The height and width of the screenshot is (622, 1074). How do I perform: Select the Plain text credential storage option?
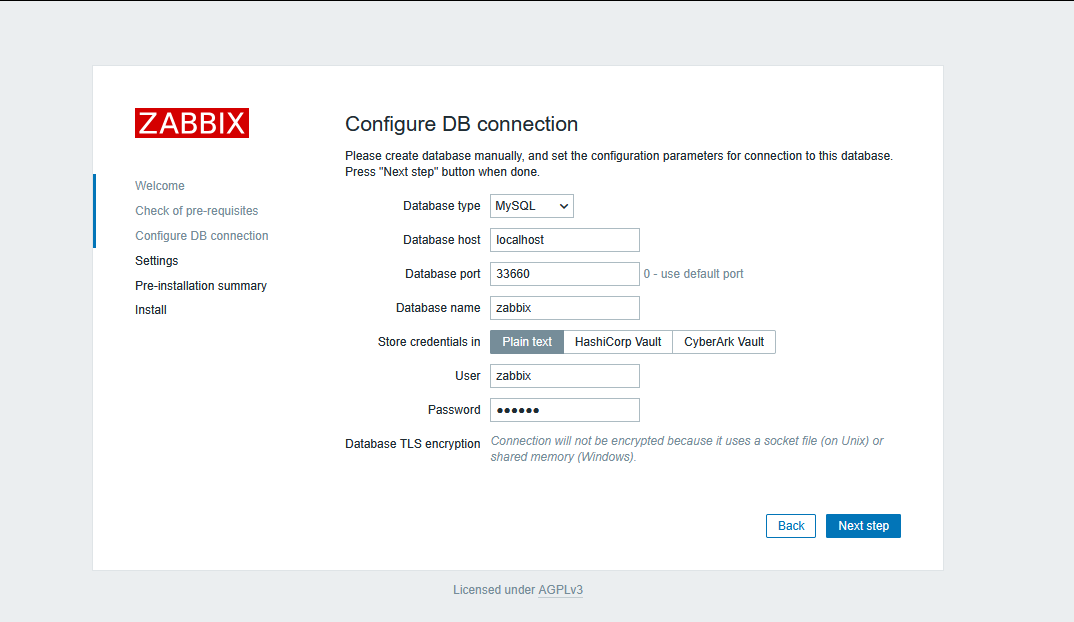point(527,341)
